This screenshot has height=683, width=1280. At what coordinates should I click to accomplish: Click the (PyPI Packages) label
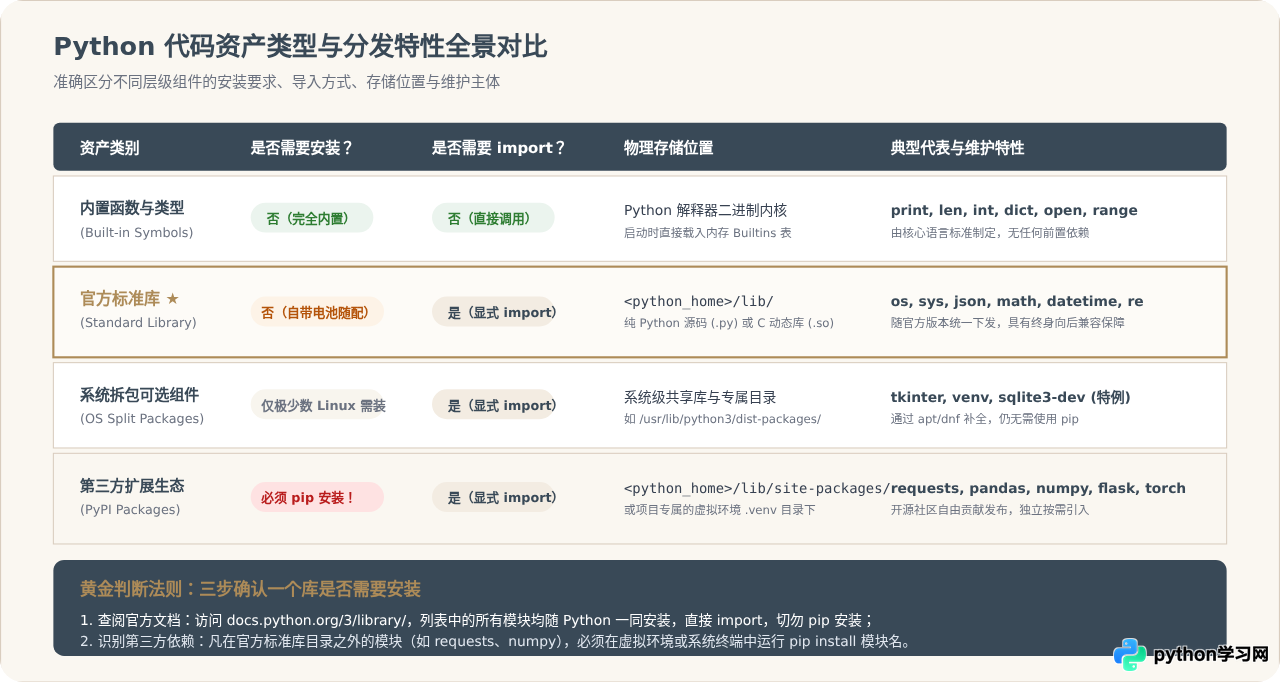[x=130, y=509]
